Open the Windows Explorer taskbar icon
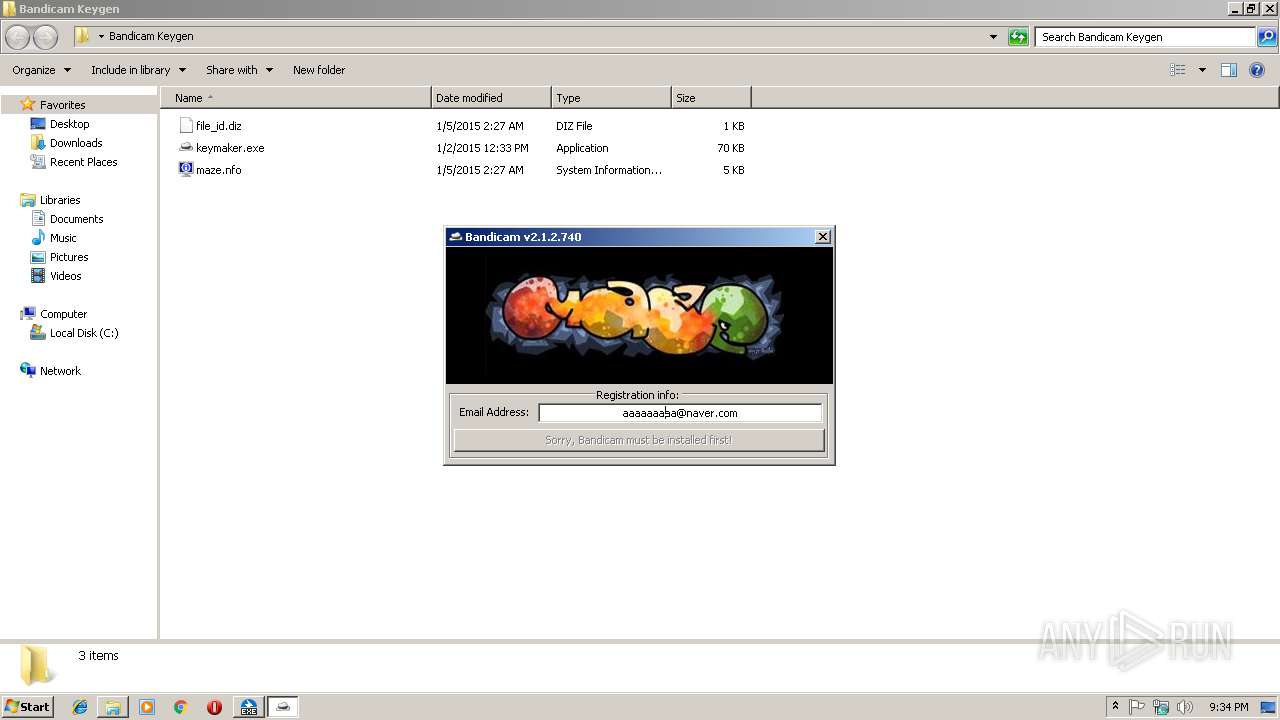Viewport: 1280px width, 720px height. [x=113, y=707]
